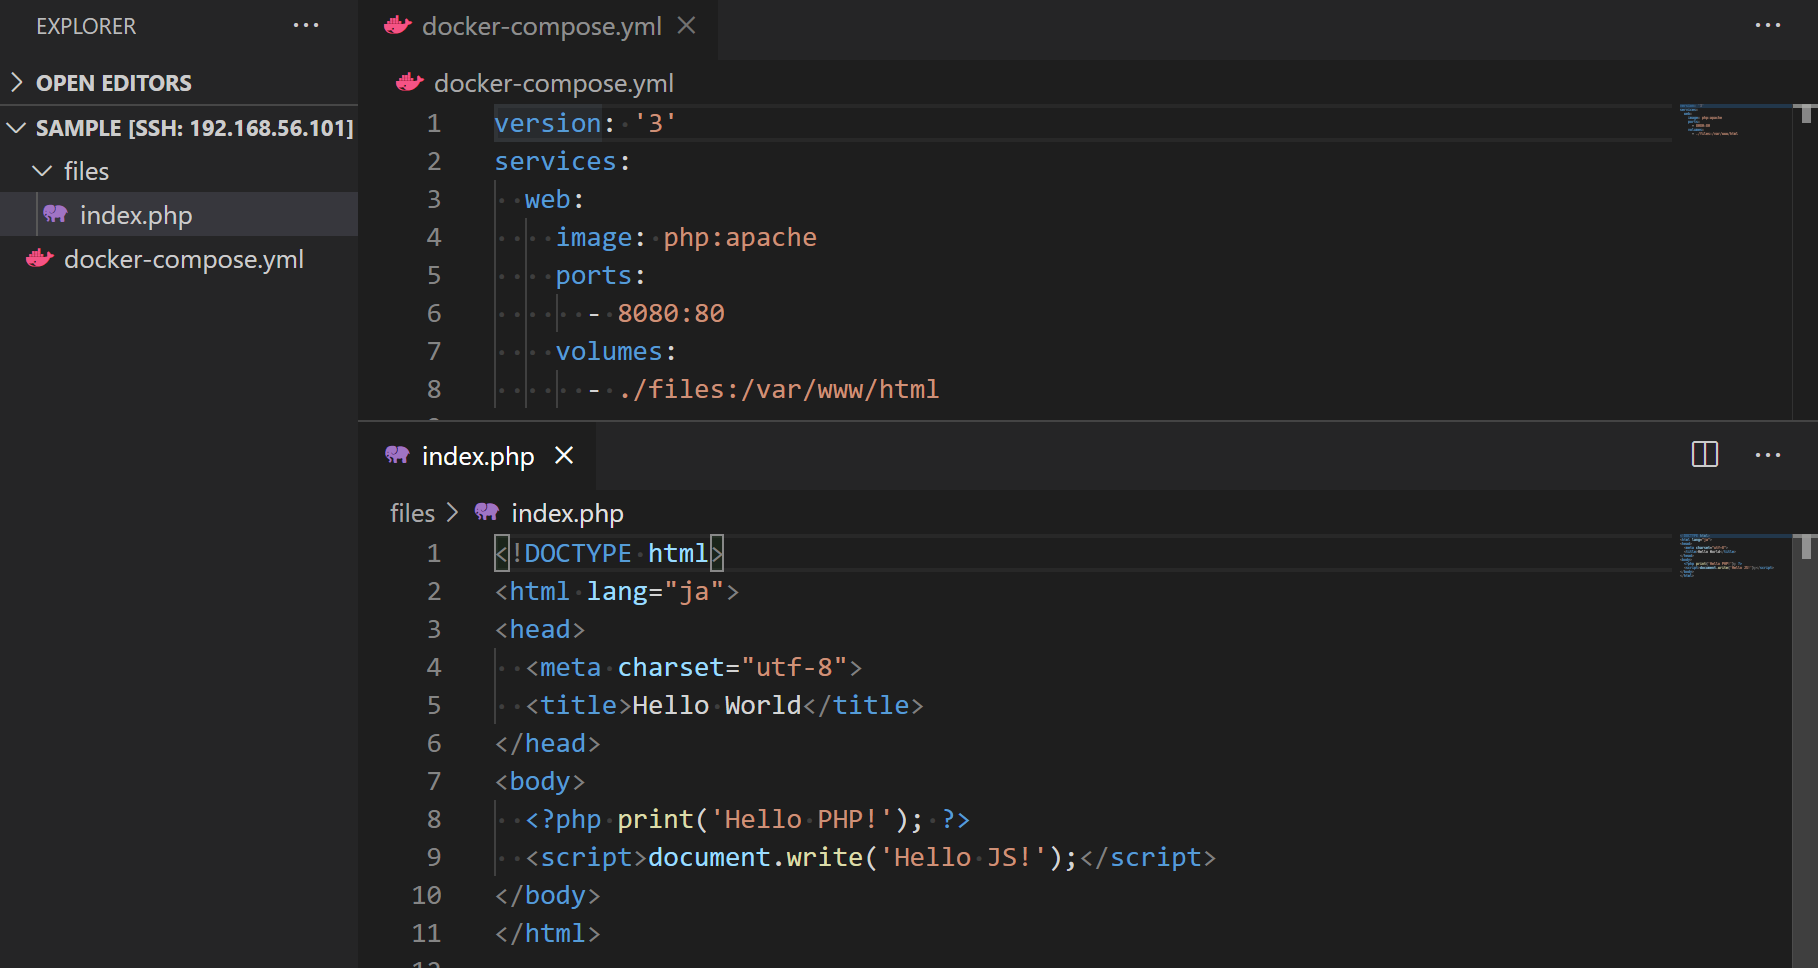Switch to the index.php editor tab
1818x968 pixels.
click(x=477, y=455)
